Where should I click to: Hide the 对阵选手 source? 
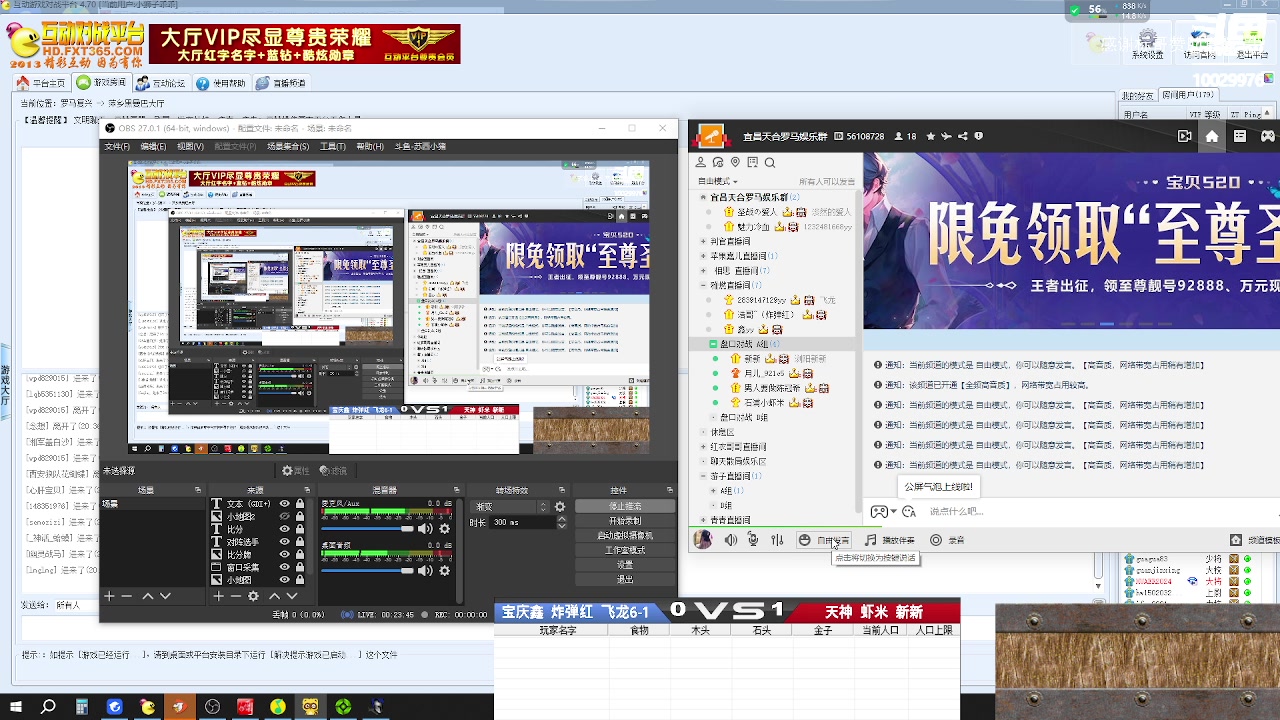pos(285,542)
